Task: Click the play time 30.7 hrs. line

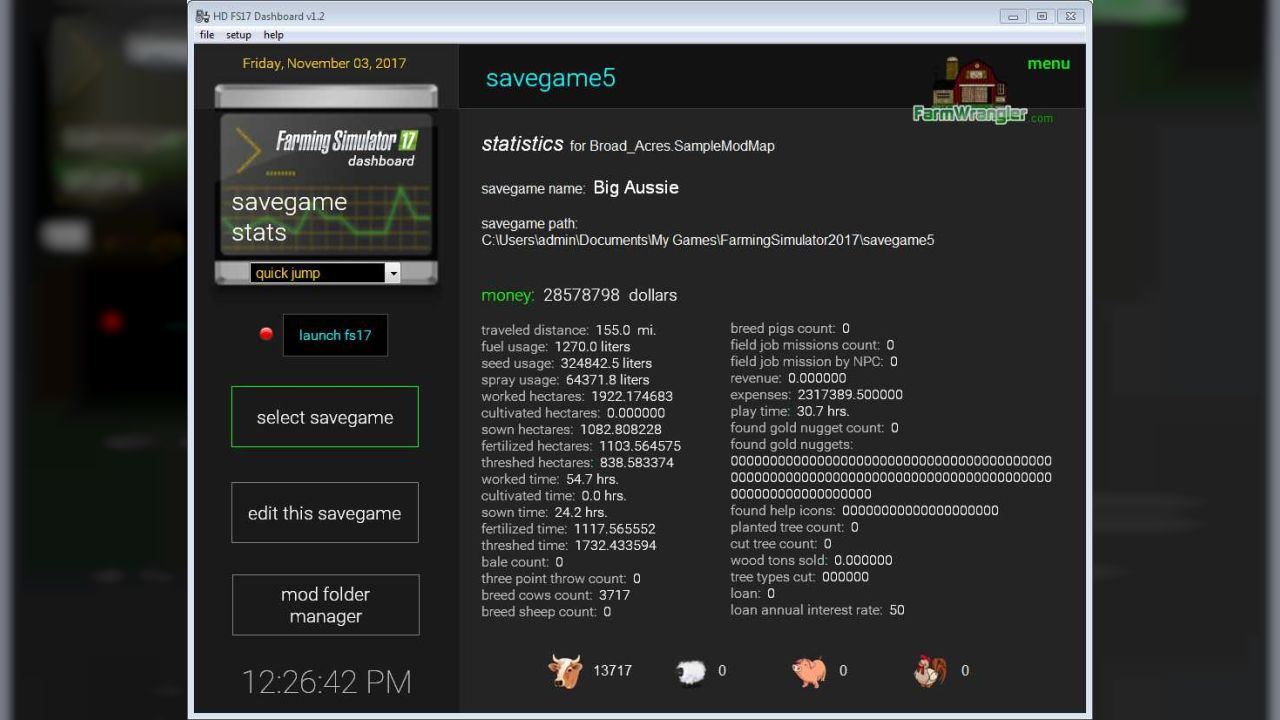Action: [789, 411]
